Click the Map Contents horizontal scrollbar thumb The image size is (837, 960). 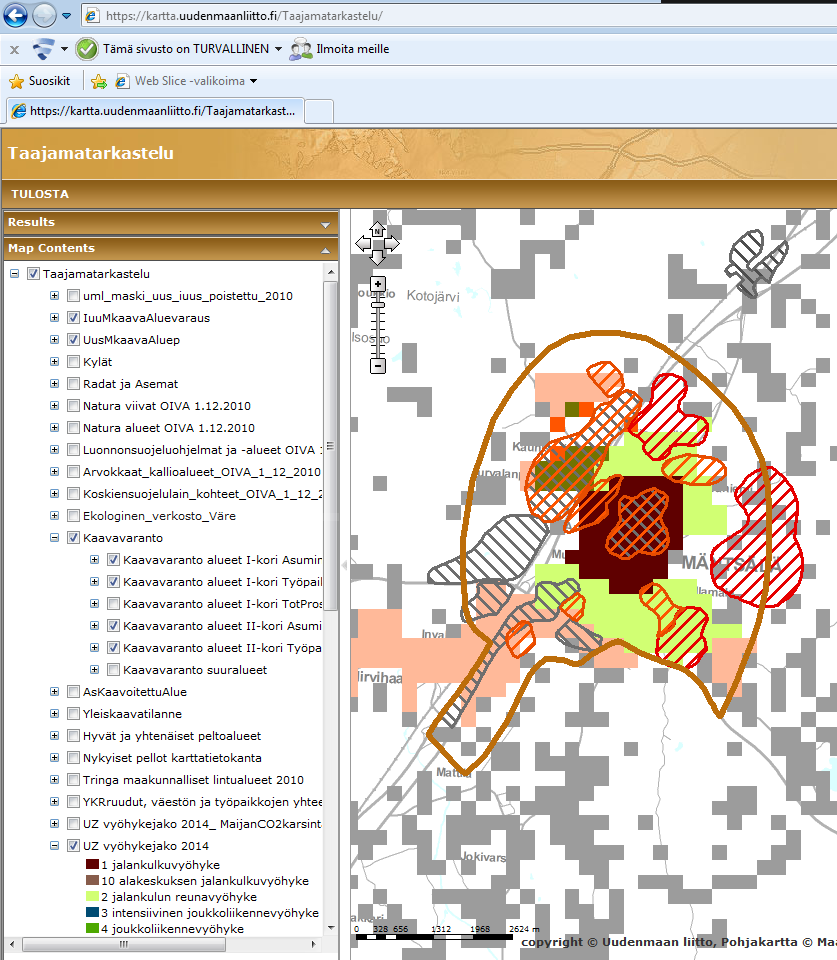pos(123,944)
